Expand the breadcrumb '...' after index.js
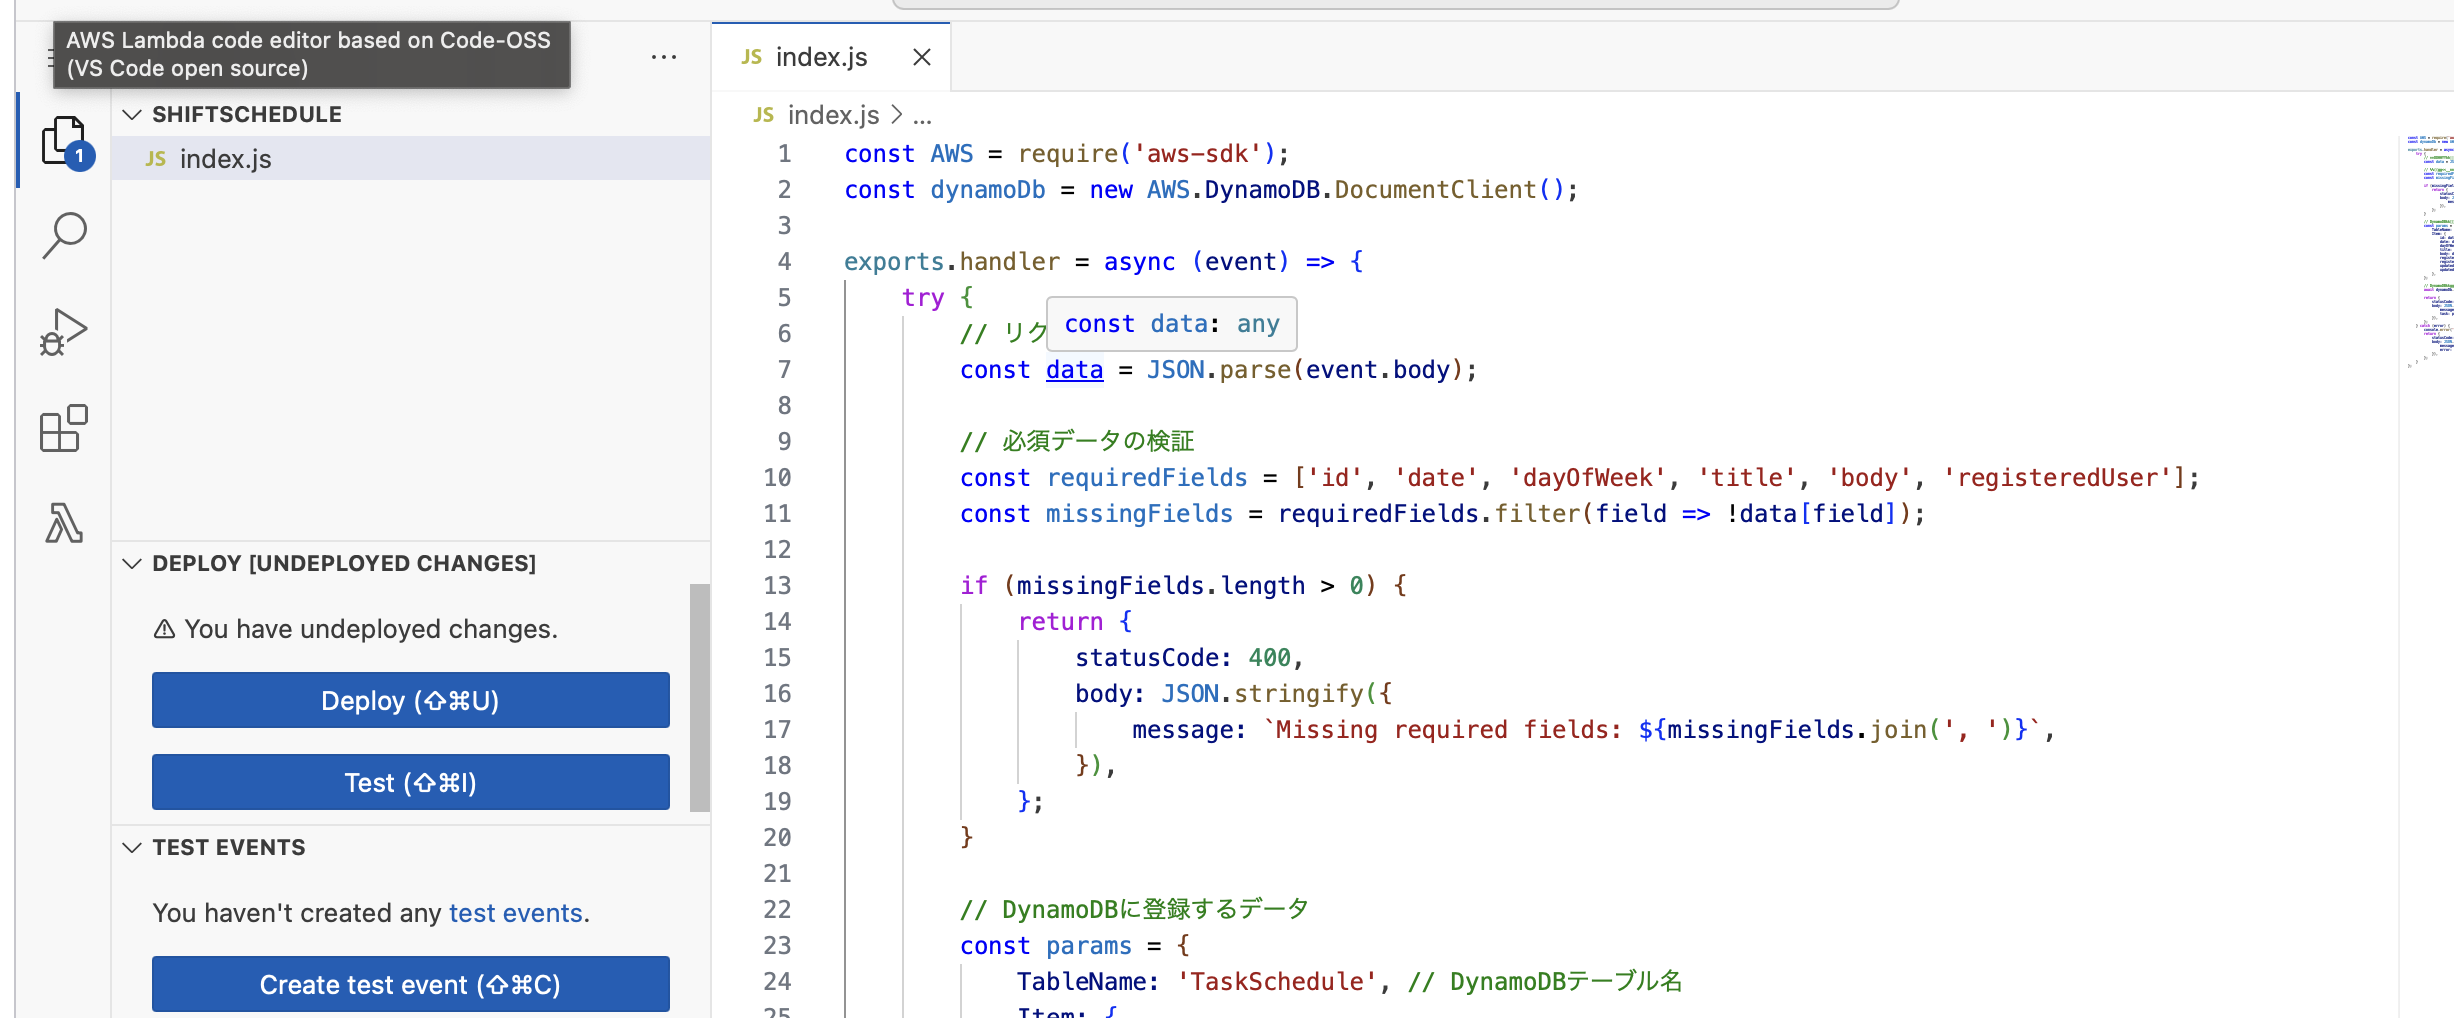The height and width of the screenshot is (1018, 2454). [x=922, y=114]
